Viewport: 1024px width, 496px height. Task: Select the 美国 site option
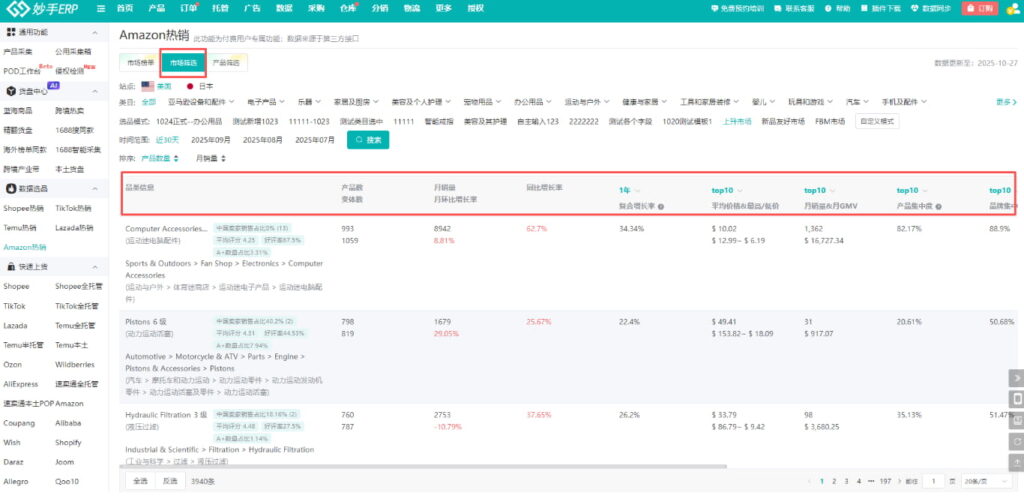pyautogui.click(x=155, y=87)
